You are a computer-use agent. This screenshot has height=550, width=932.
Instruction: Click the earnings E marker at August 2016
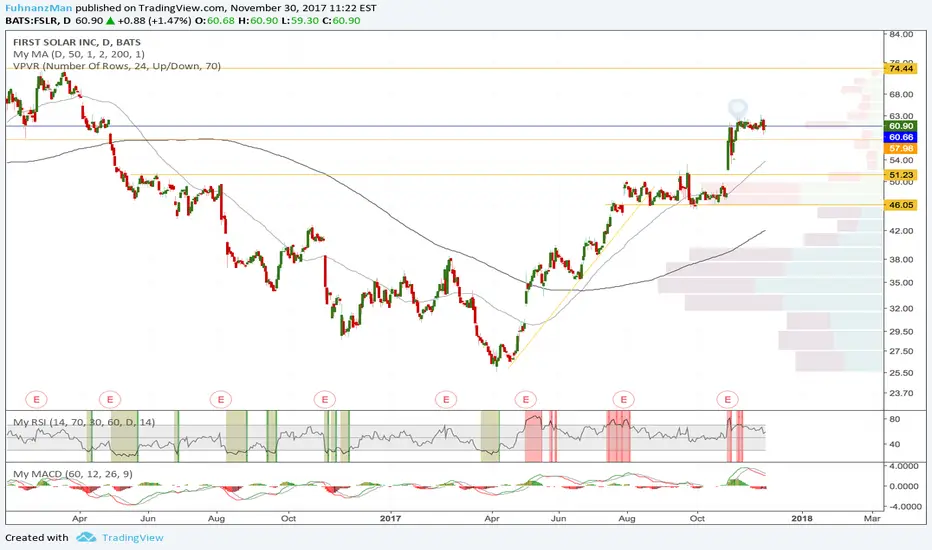pos(221,399)
